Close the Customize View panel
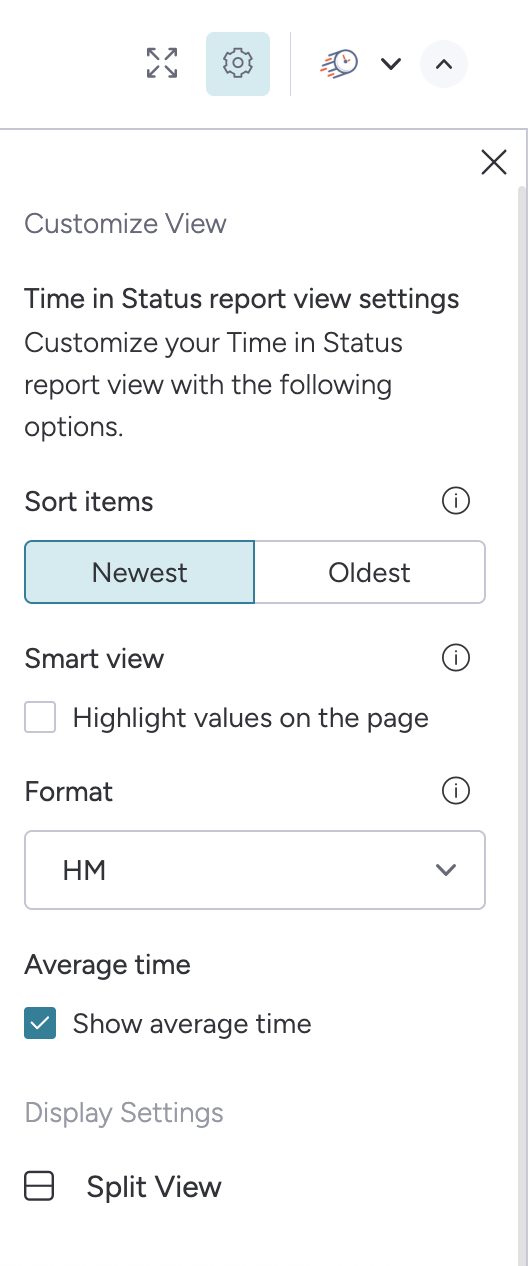Image resolution: width=528 pixels, height=1266 pixels. pos(494,162)
